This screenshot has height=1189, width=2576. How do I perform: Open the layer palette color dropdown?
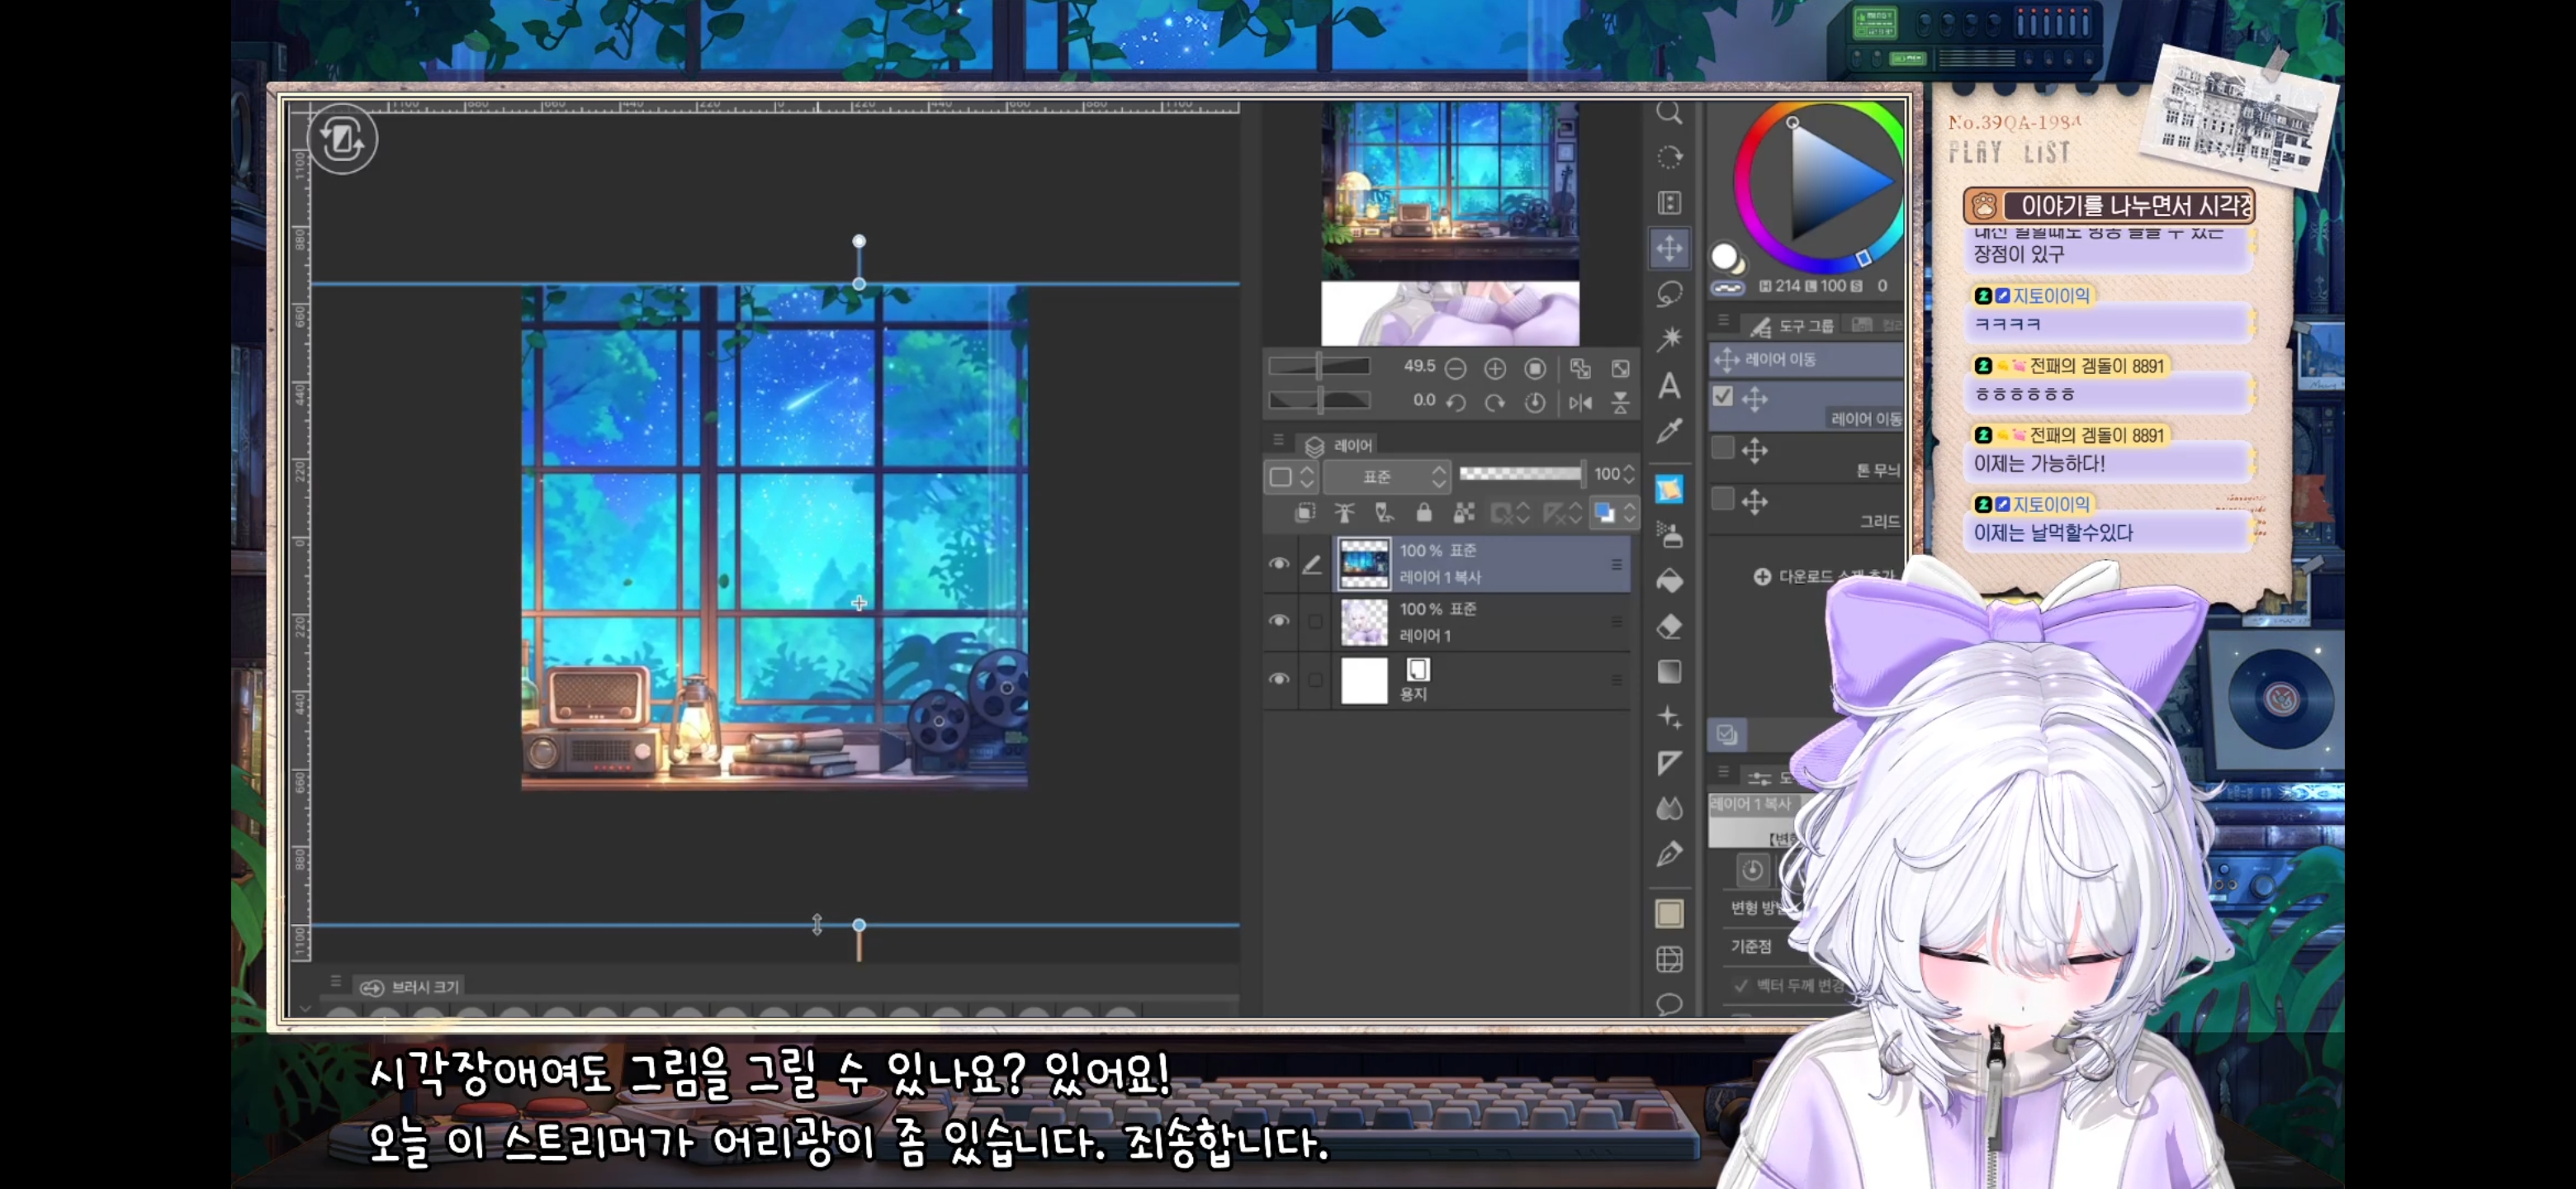point(1292,477)
